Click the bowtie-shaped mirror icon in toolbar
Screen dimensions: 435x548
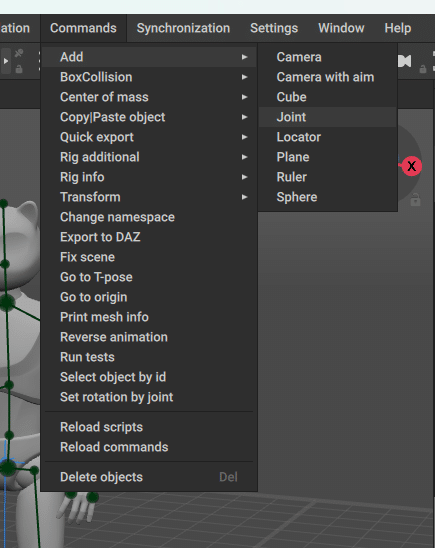point(405,61)
